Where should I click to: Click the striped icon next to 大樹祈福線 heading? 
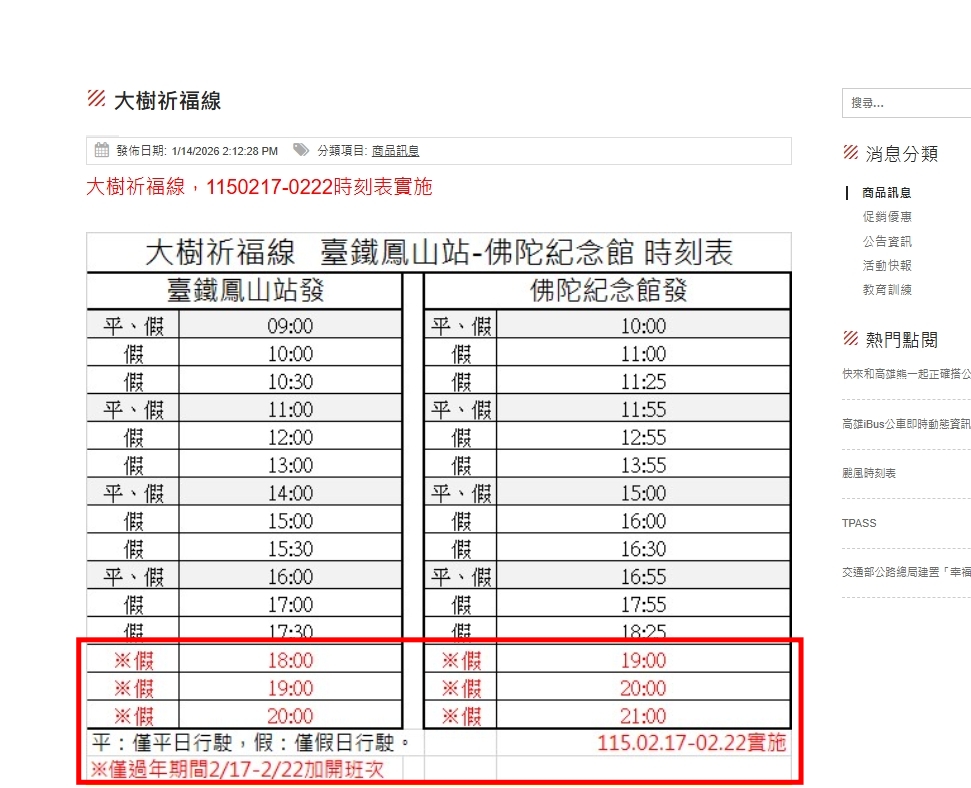coord(97,99)
